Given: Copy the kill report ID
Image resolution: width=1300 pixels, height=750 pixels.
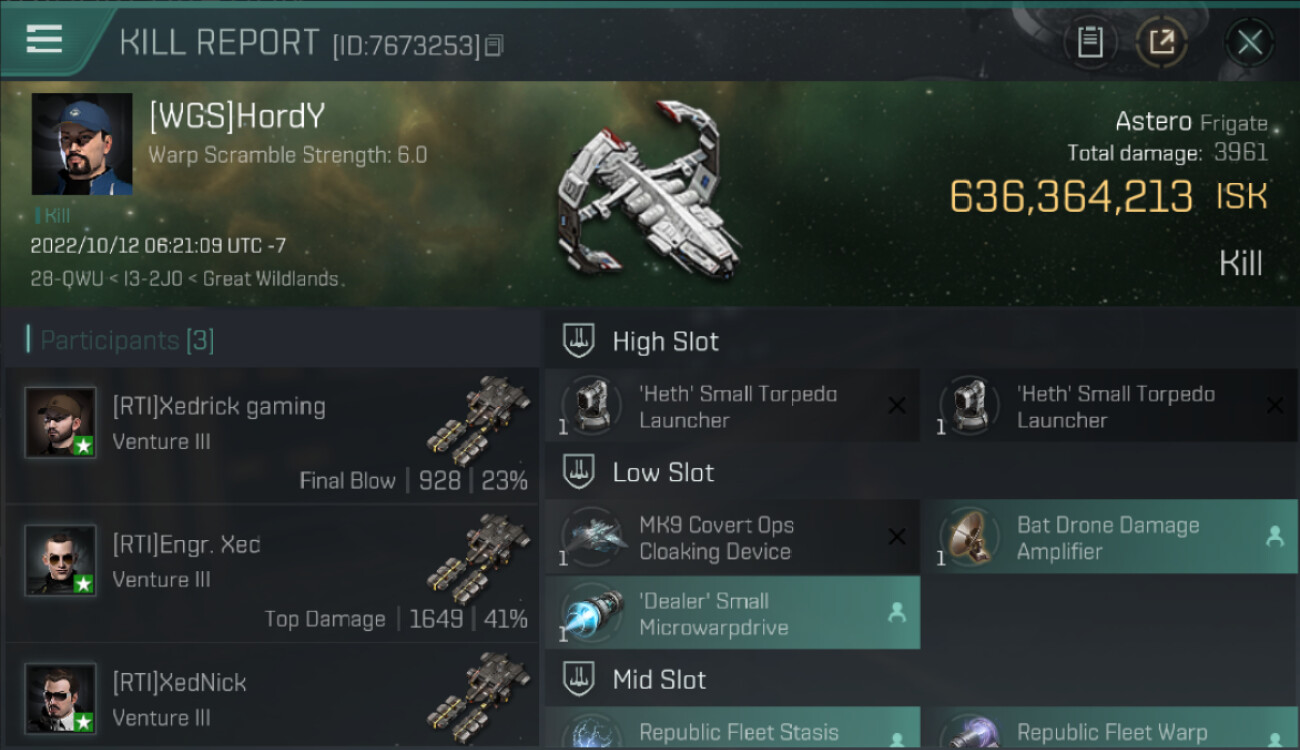Looking at the screenshot, I should pos(495,46).
